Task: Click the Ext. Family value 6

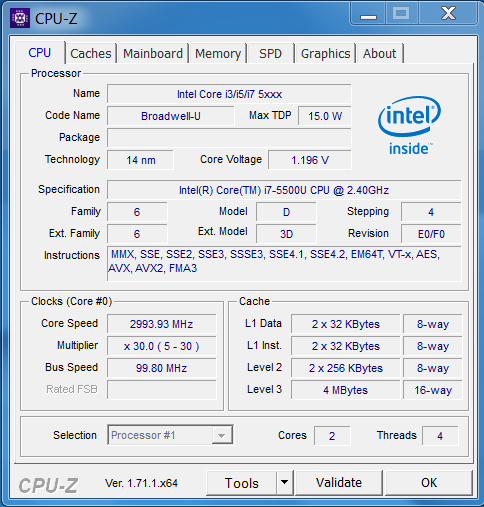Action: 137,234
